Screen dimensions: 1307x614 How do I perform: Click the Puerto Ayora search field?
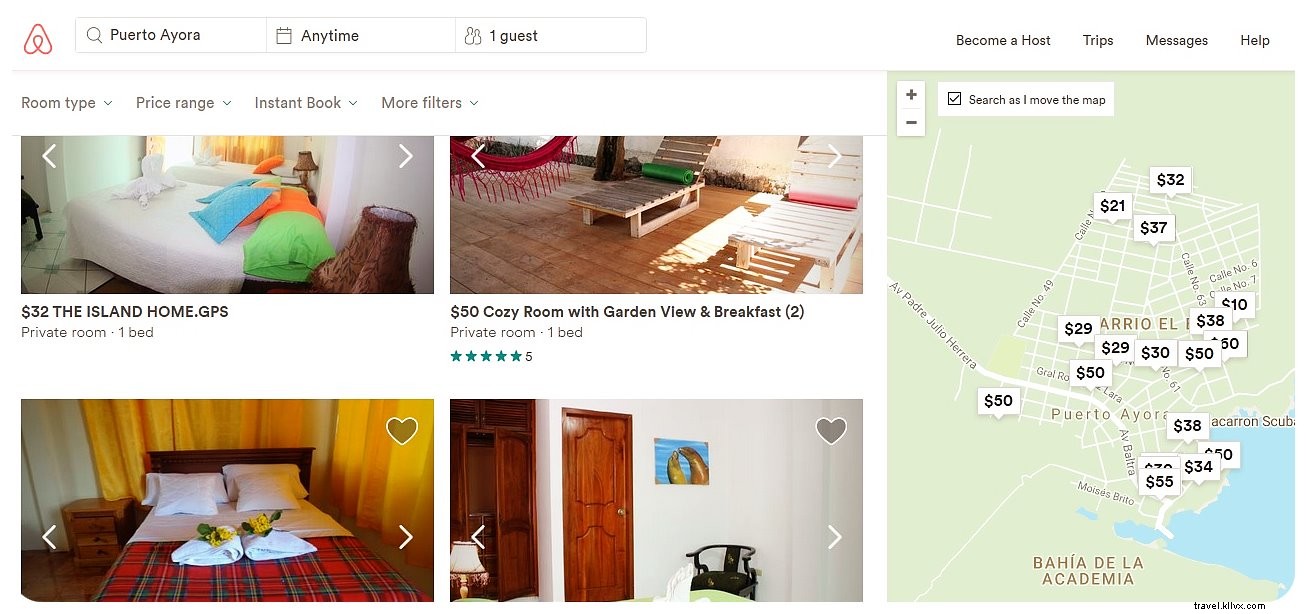tap(170, 35)
